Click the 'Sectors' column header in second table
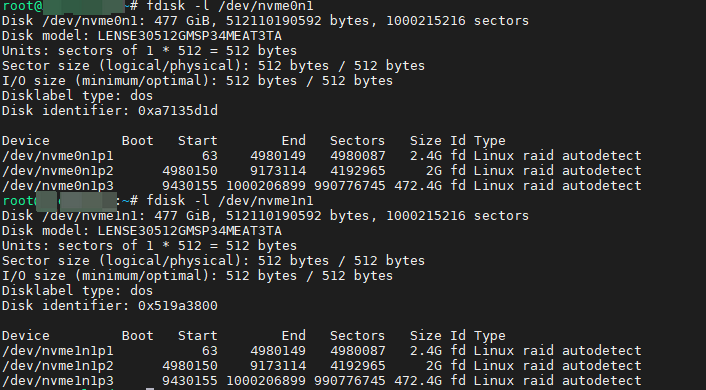Viewport: 706px width, 390px height. (357, 336)
